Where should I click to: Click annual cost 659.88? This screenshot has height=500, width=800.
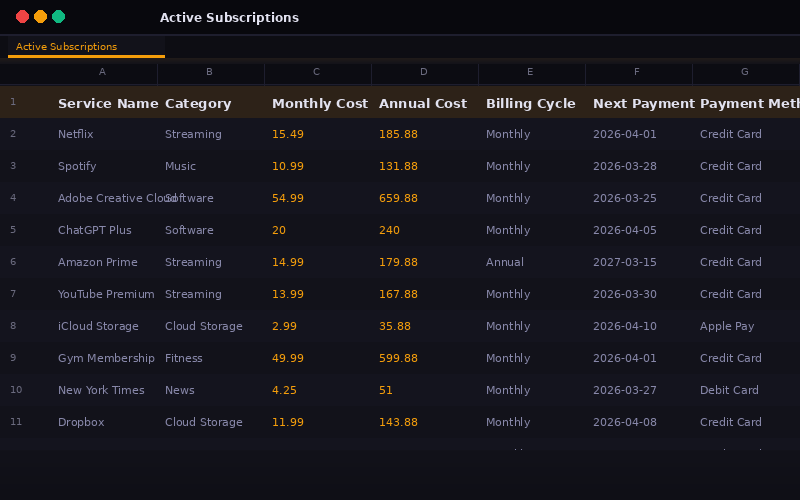point(425,198)
